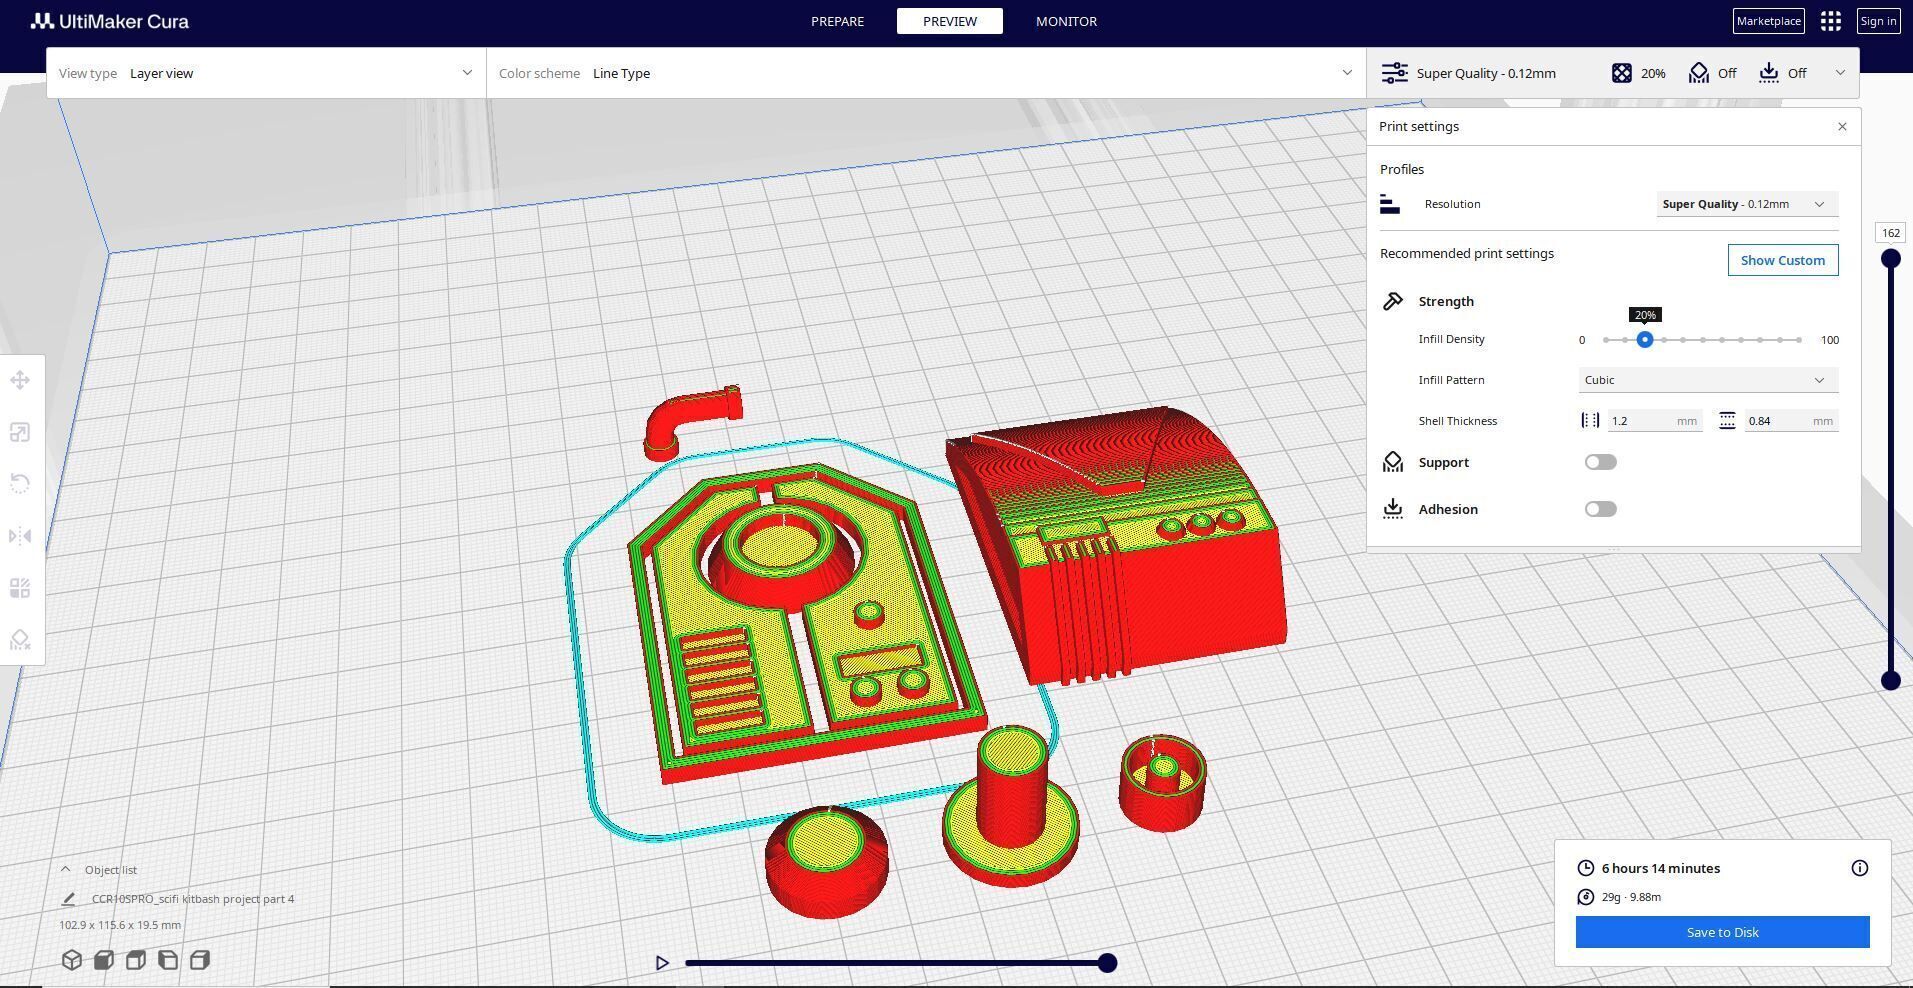
Task: Open the Resolution profile dropdown
Action: [1747, 204]
